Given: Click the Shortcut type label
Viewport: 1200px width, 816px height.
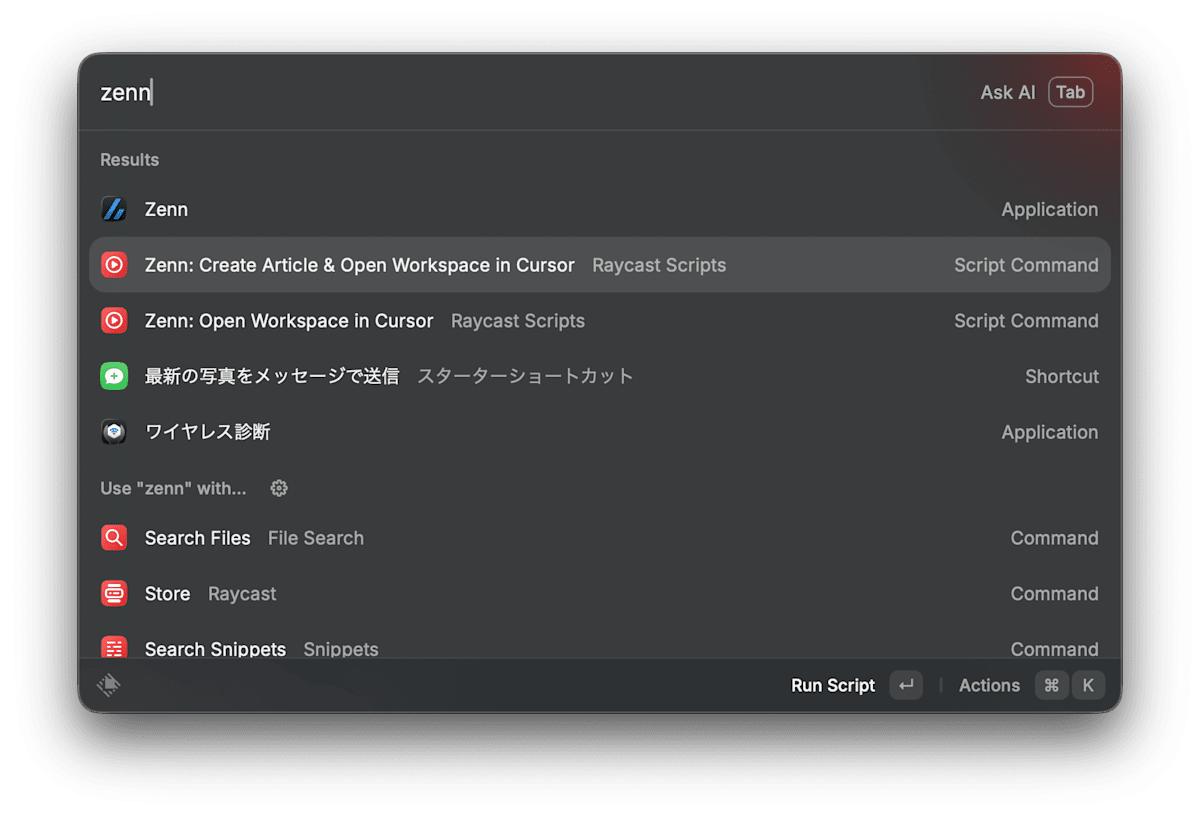Looking at the screenshot, I should (x=1062, y=376).
